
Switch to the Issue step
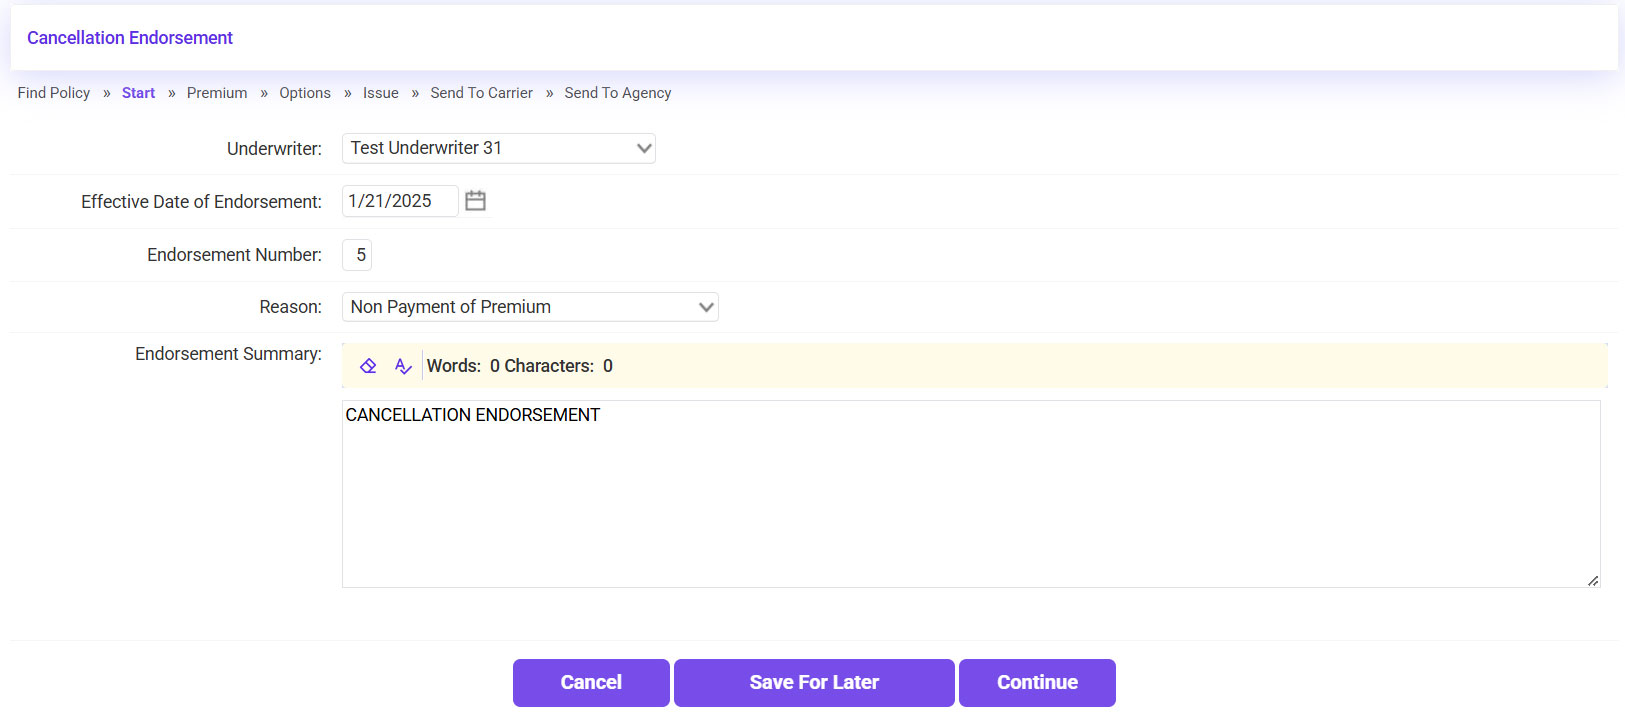coord(381,93)
